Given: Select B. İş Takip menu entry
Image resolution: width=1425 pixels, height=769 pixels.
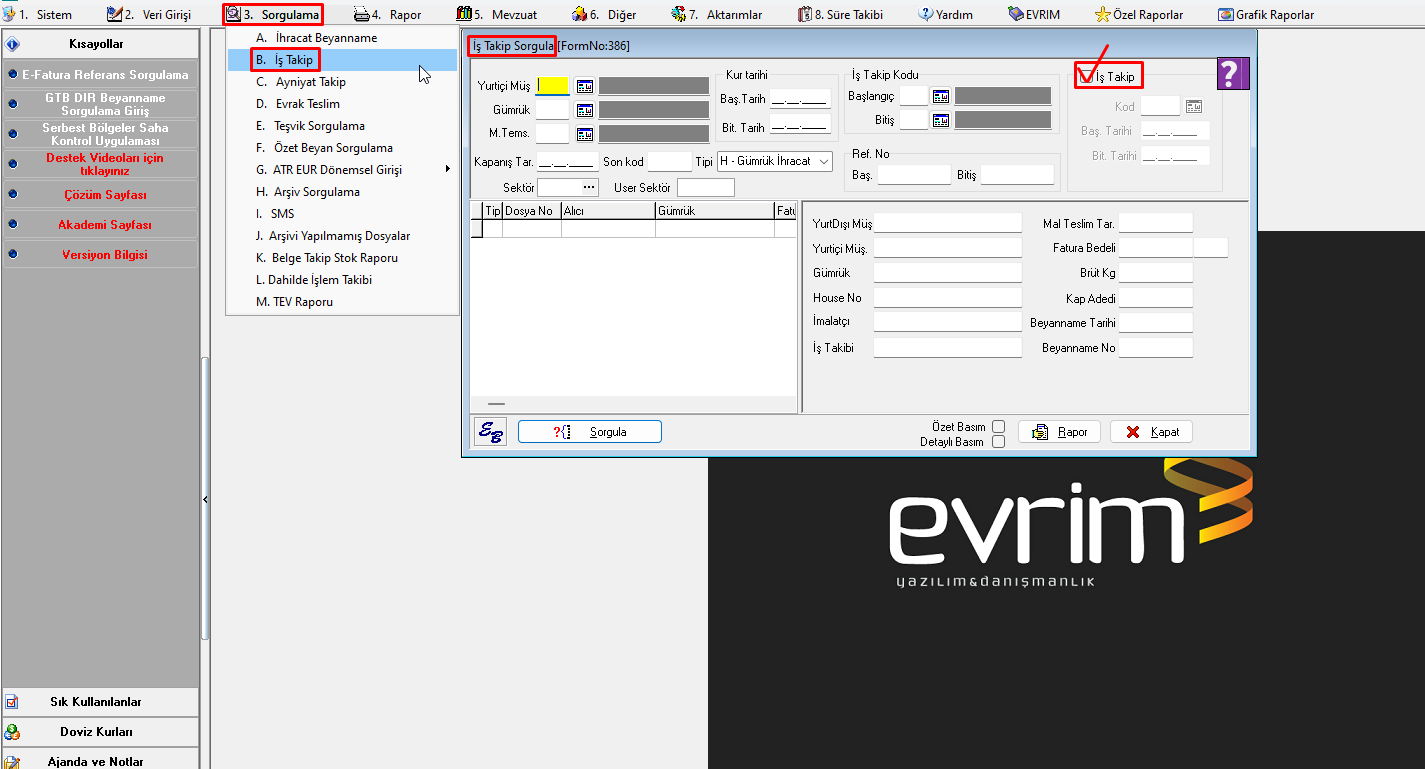Looking at the screenshot, I should pyautogui.click(x=342, y=60).
